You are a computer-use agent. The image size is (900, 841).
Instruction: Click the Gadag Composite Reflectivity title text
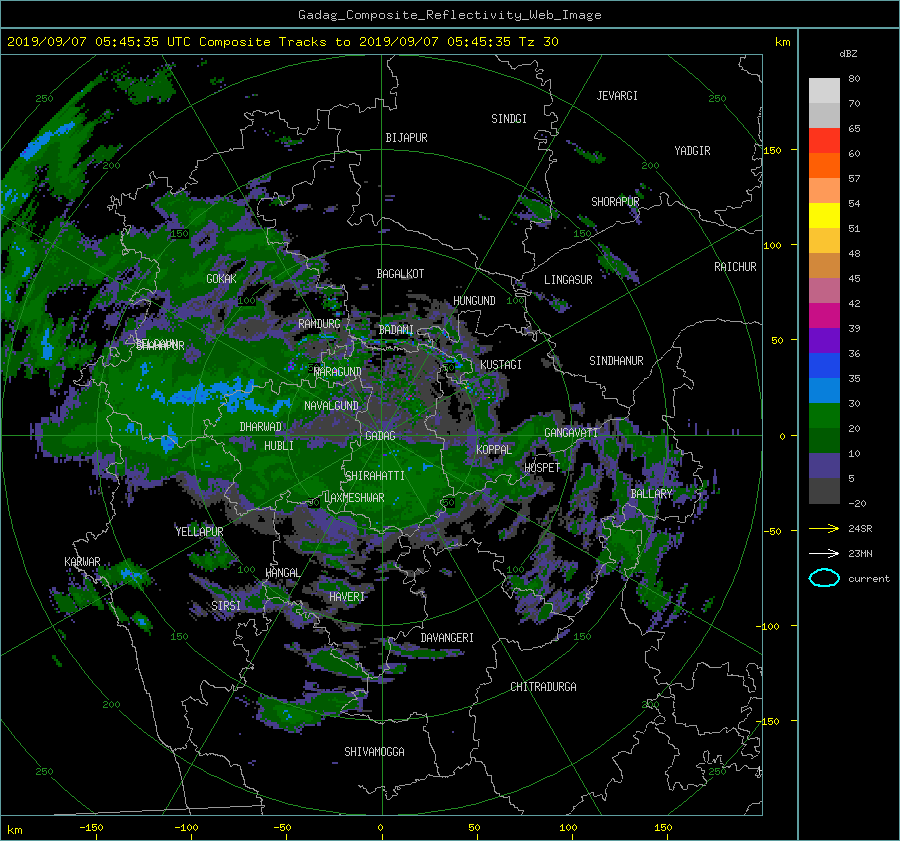(449, 15)
